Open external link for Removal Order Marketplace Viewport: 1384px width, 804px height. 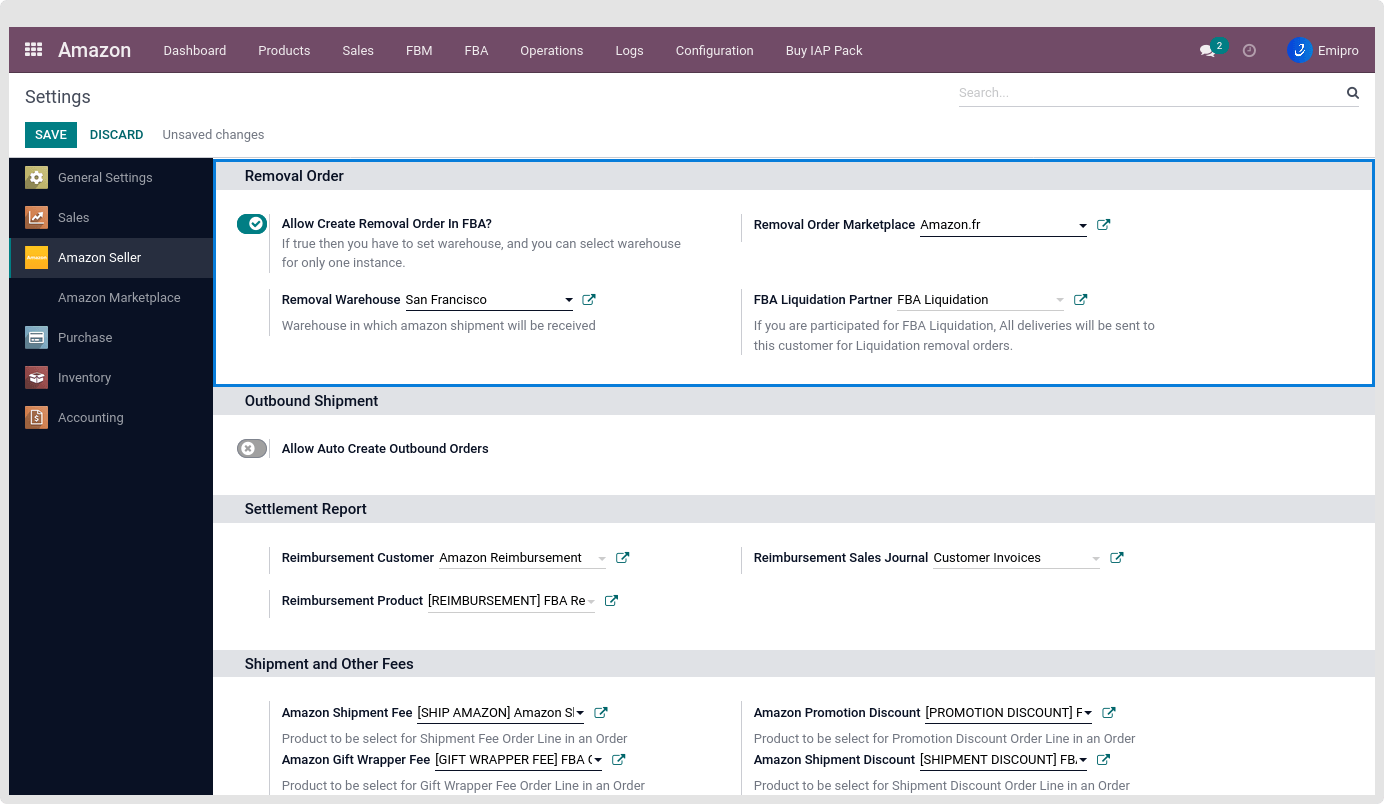click(1104, 225)
